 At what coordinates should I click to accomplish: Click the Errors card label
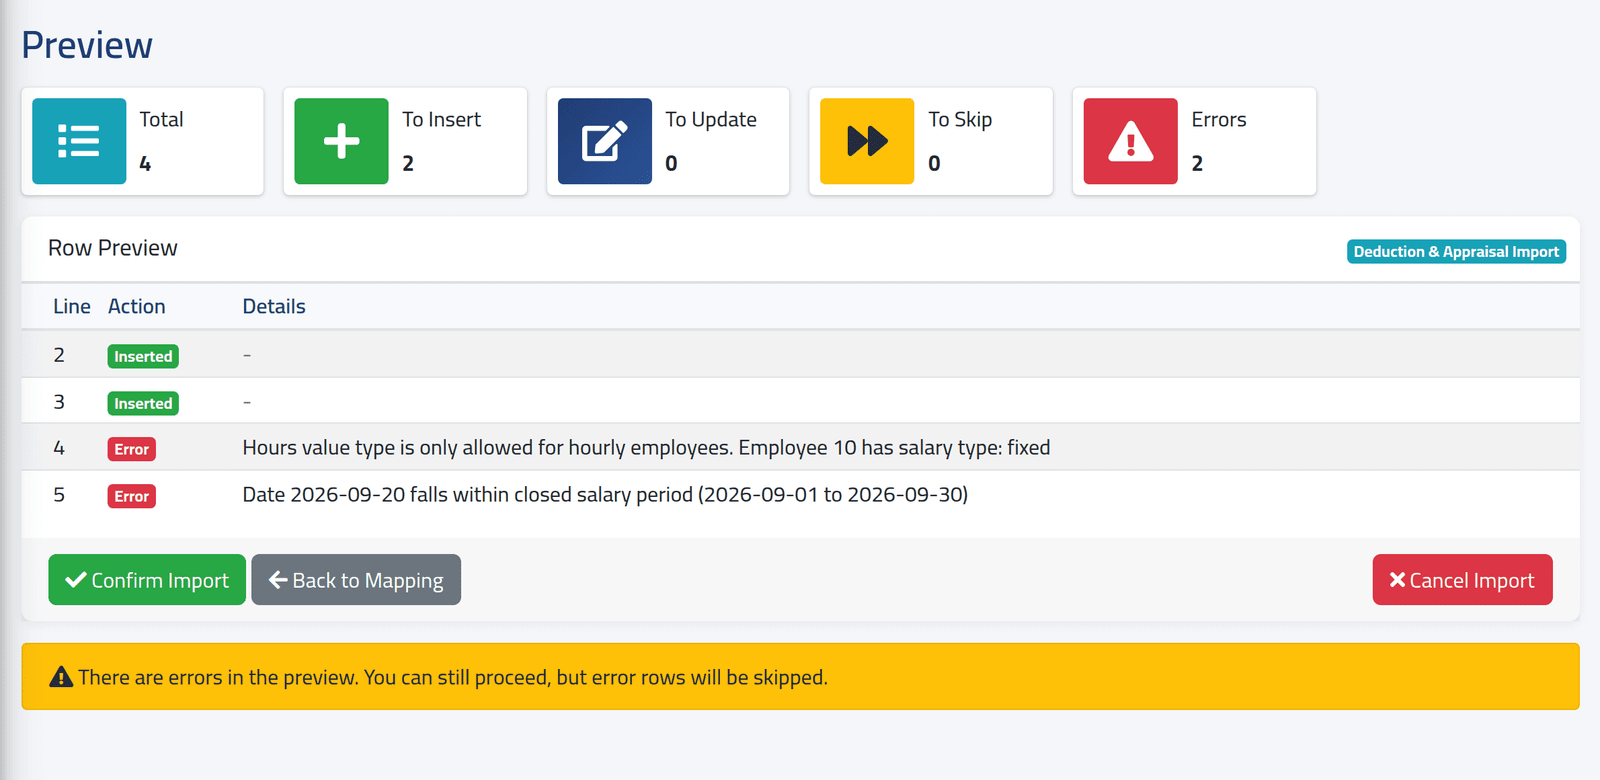pos(1219,120)
